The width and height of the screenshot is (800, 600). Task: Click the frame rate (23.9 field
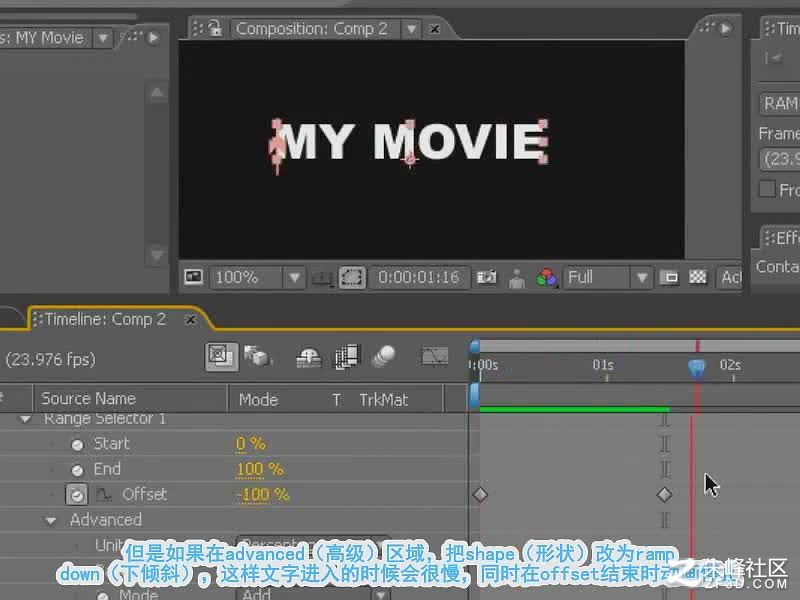[x=781, y=160]
